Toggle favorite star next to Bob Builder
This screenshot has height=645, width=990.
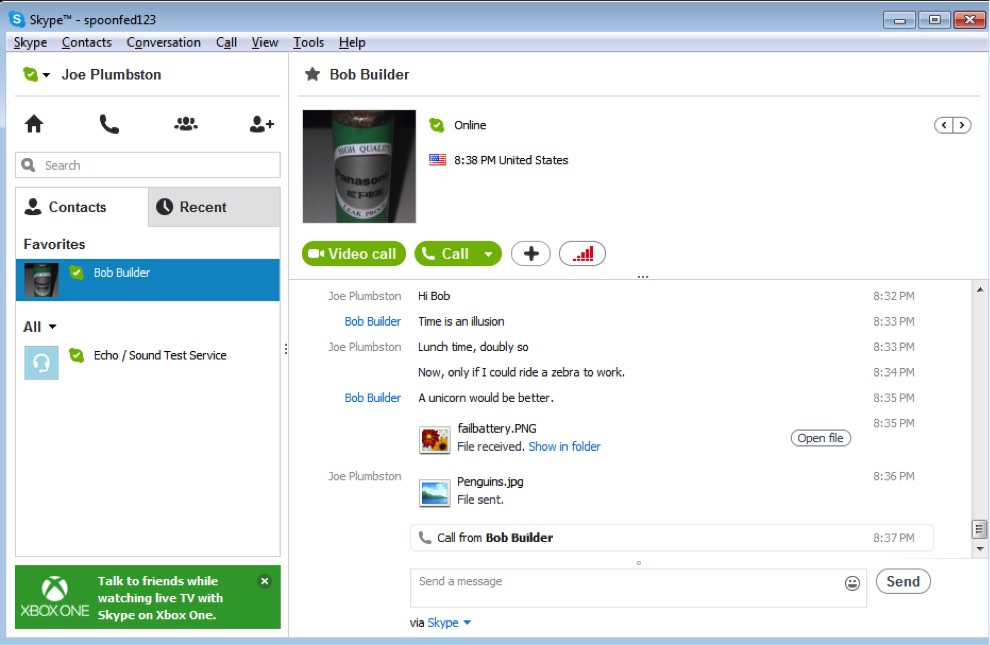(x=313, y=74)
